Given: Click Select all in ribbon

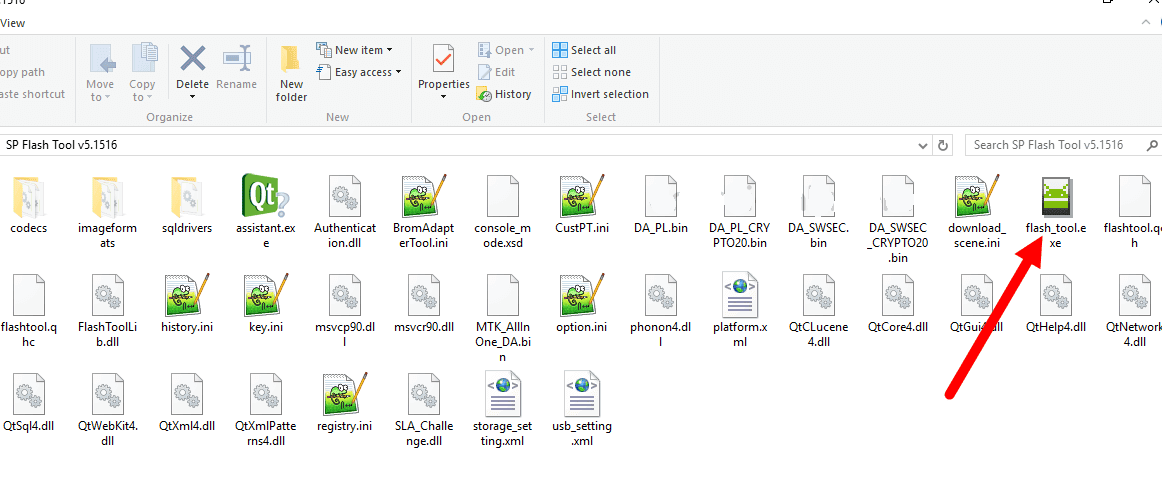Looking at the screenshot, I should (x=584, y=50).
